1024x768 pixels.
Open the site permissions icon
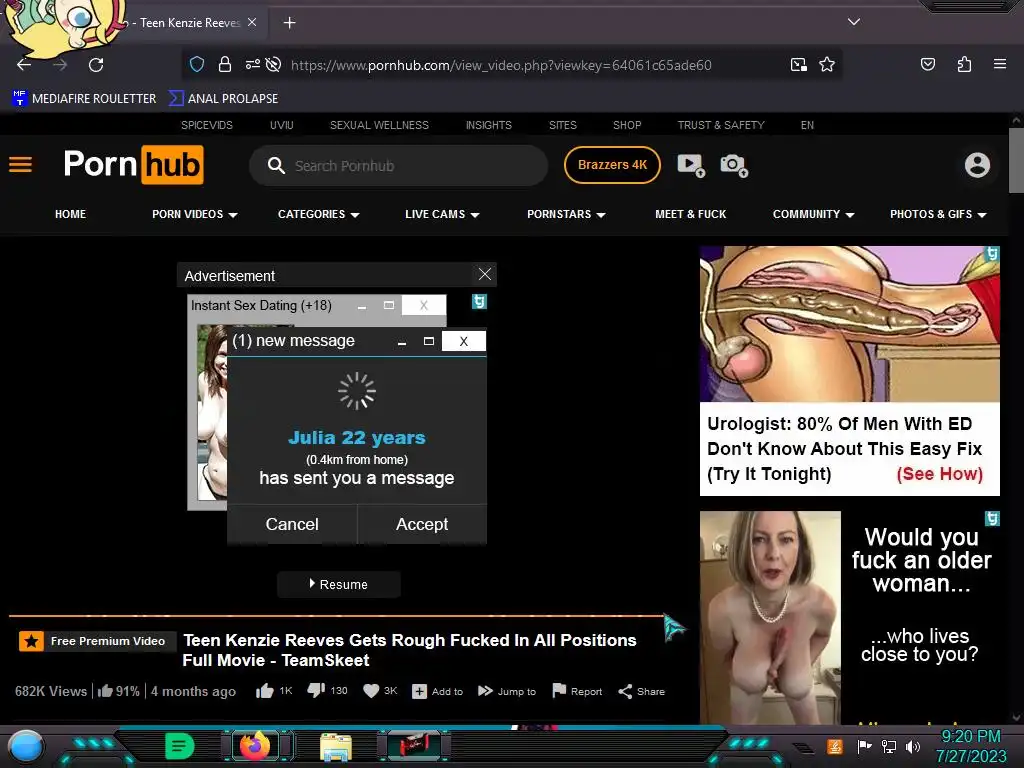coord(253,64)
